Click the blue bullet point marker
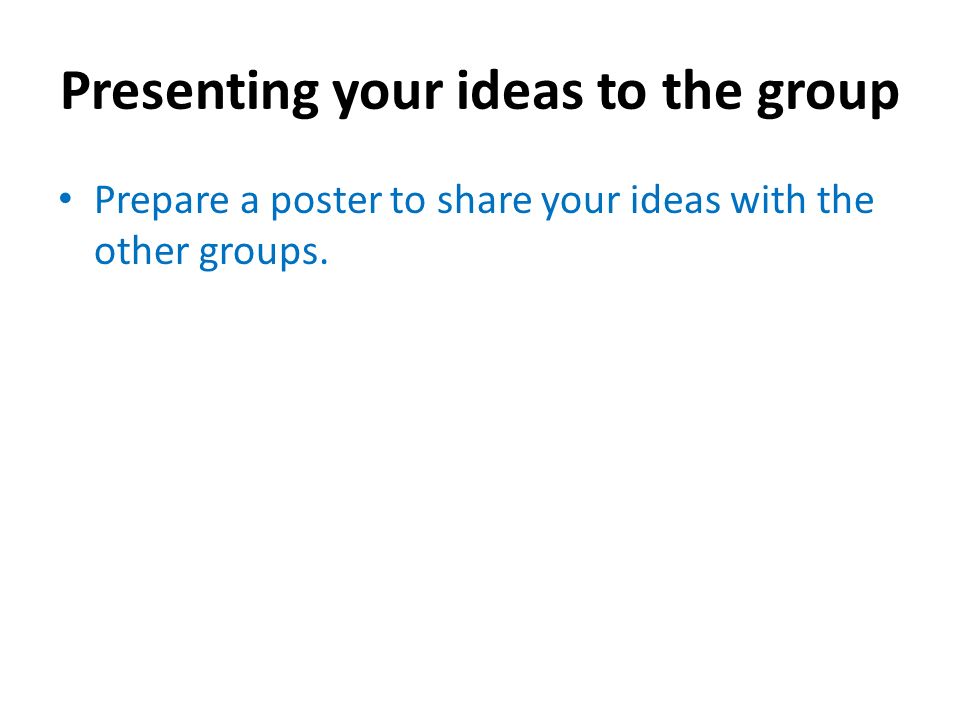 [66, 198]
